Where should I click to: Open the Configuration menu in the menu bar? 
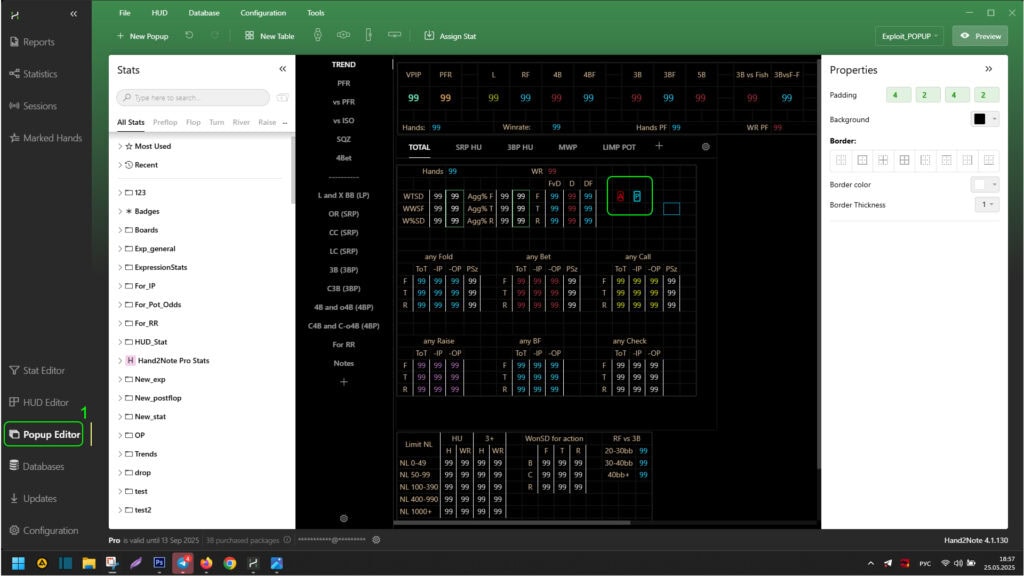[x=263, y=13]
